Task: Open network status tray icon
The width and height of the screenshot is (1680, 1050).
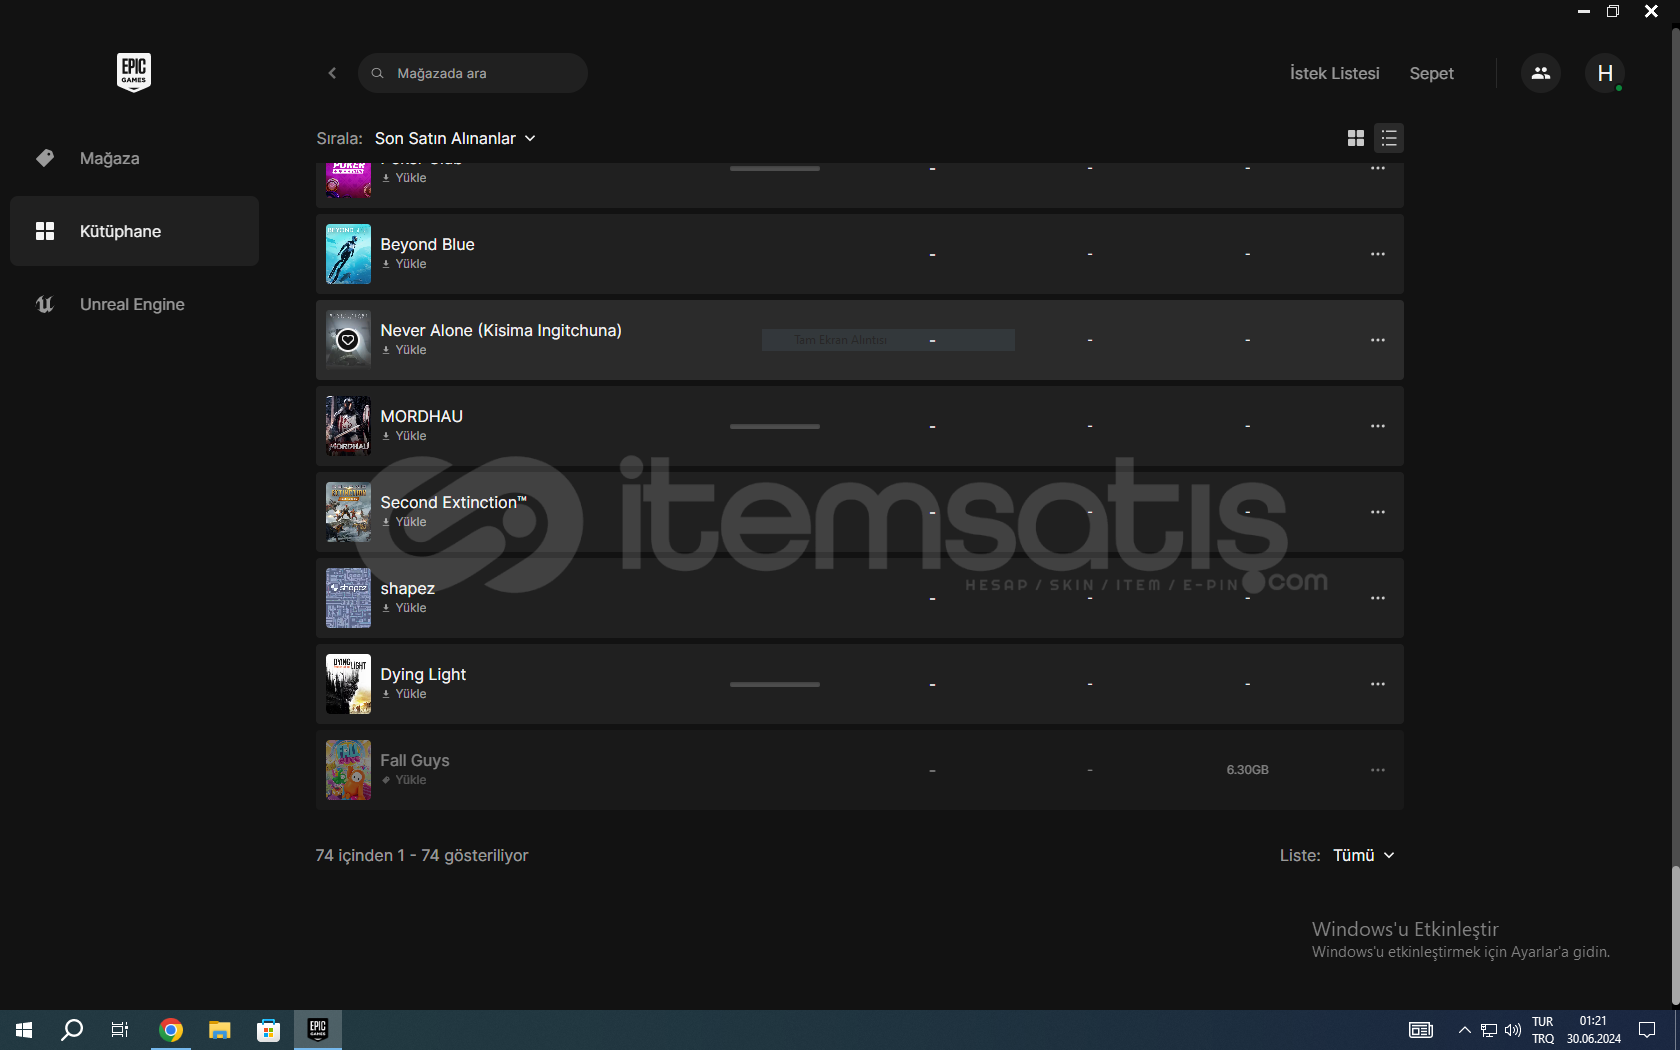Action: point(1489,1030)
